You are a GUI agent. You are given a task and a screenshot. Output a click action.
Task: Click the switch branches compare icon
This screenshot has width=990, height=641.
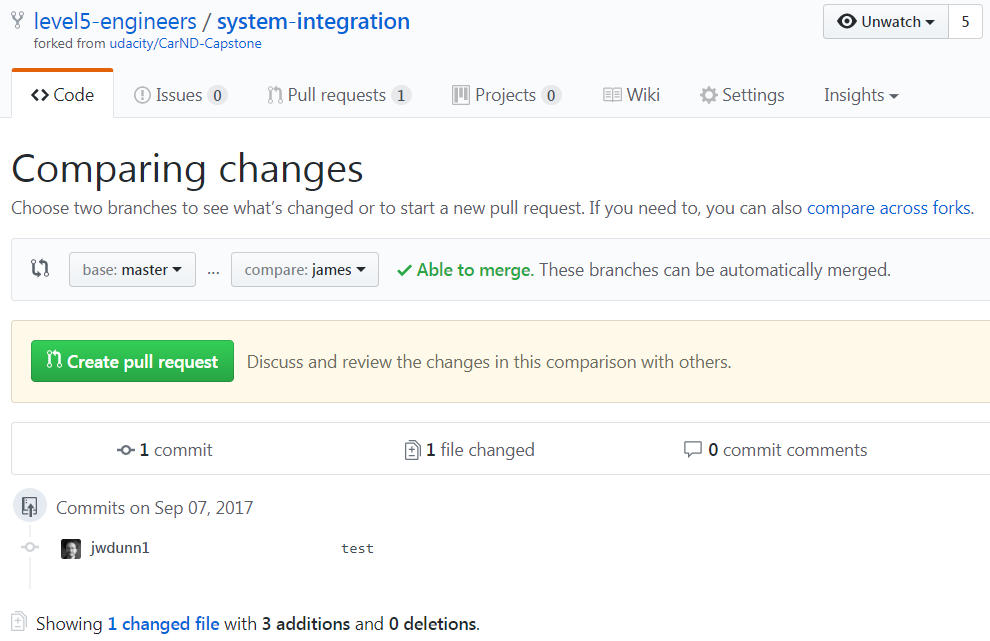(40, 268)
